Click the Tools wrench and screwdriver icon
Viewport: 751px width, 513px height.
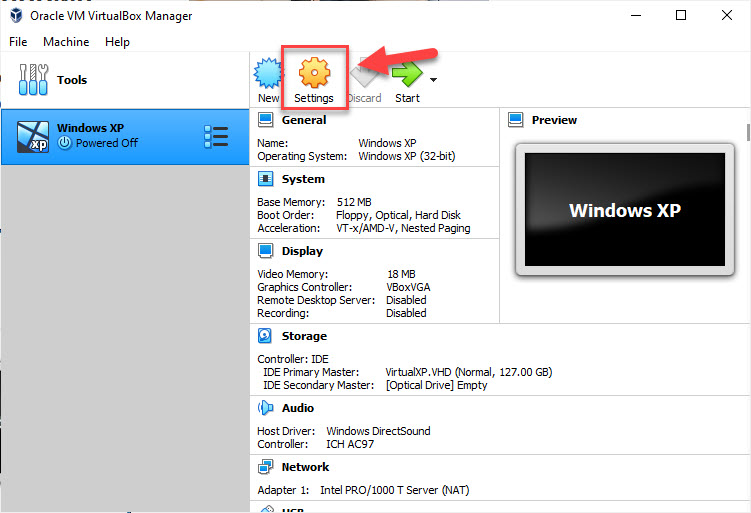pos(33,80)
